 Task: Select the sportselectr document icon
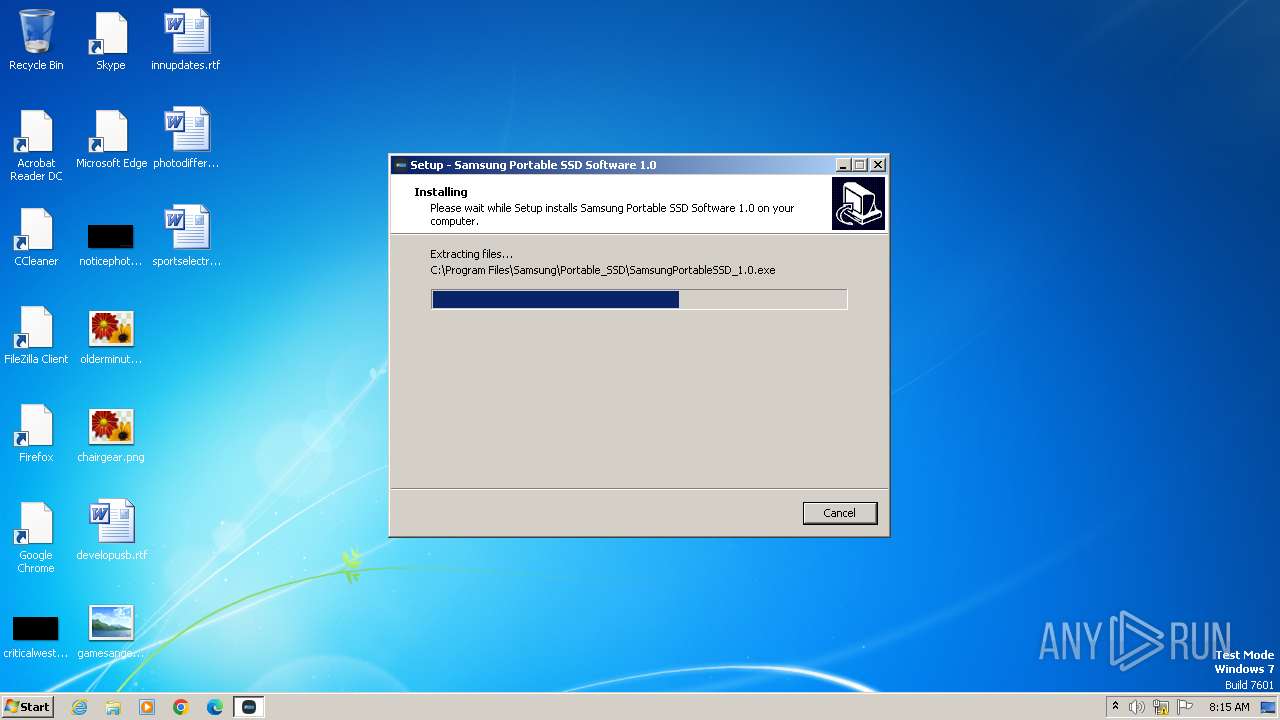pyautogui.click(x=186, y=237)
